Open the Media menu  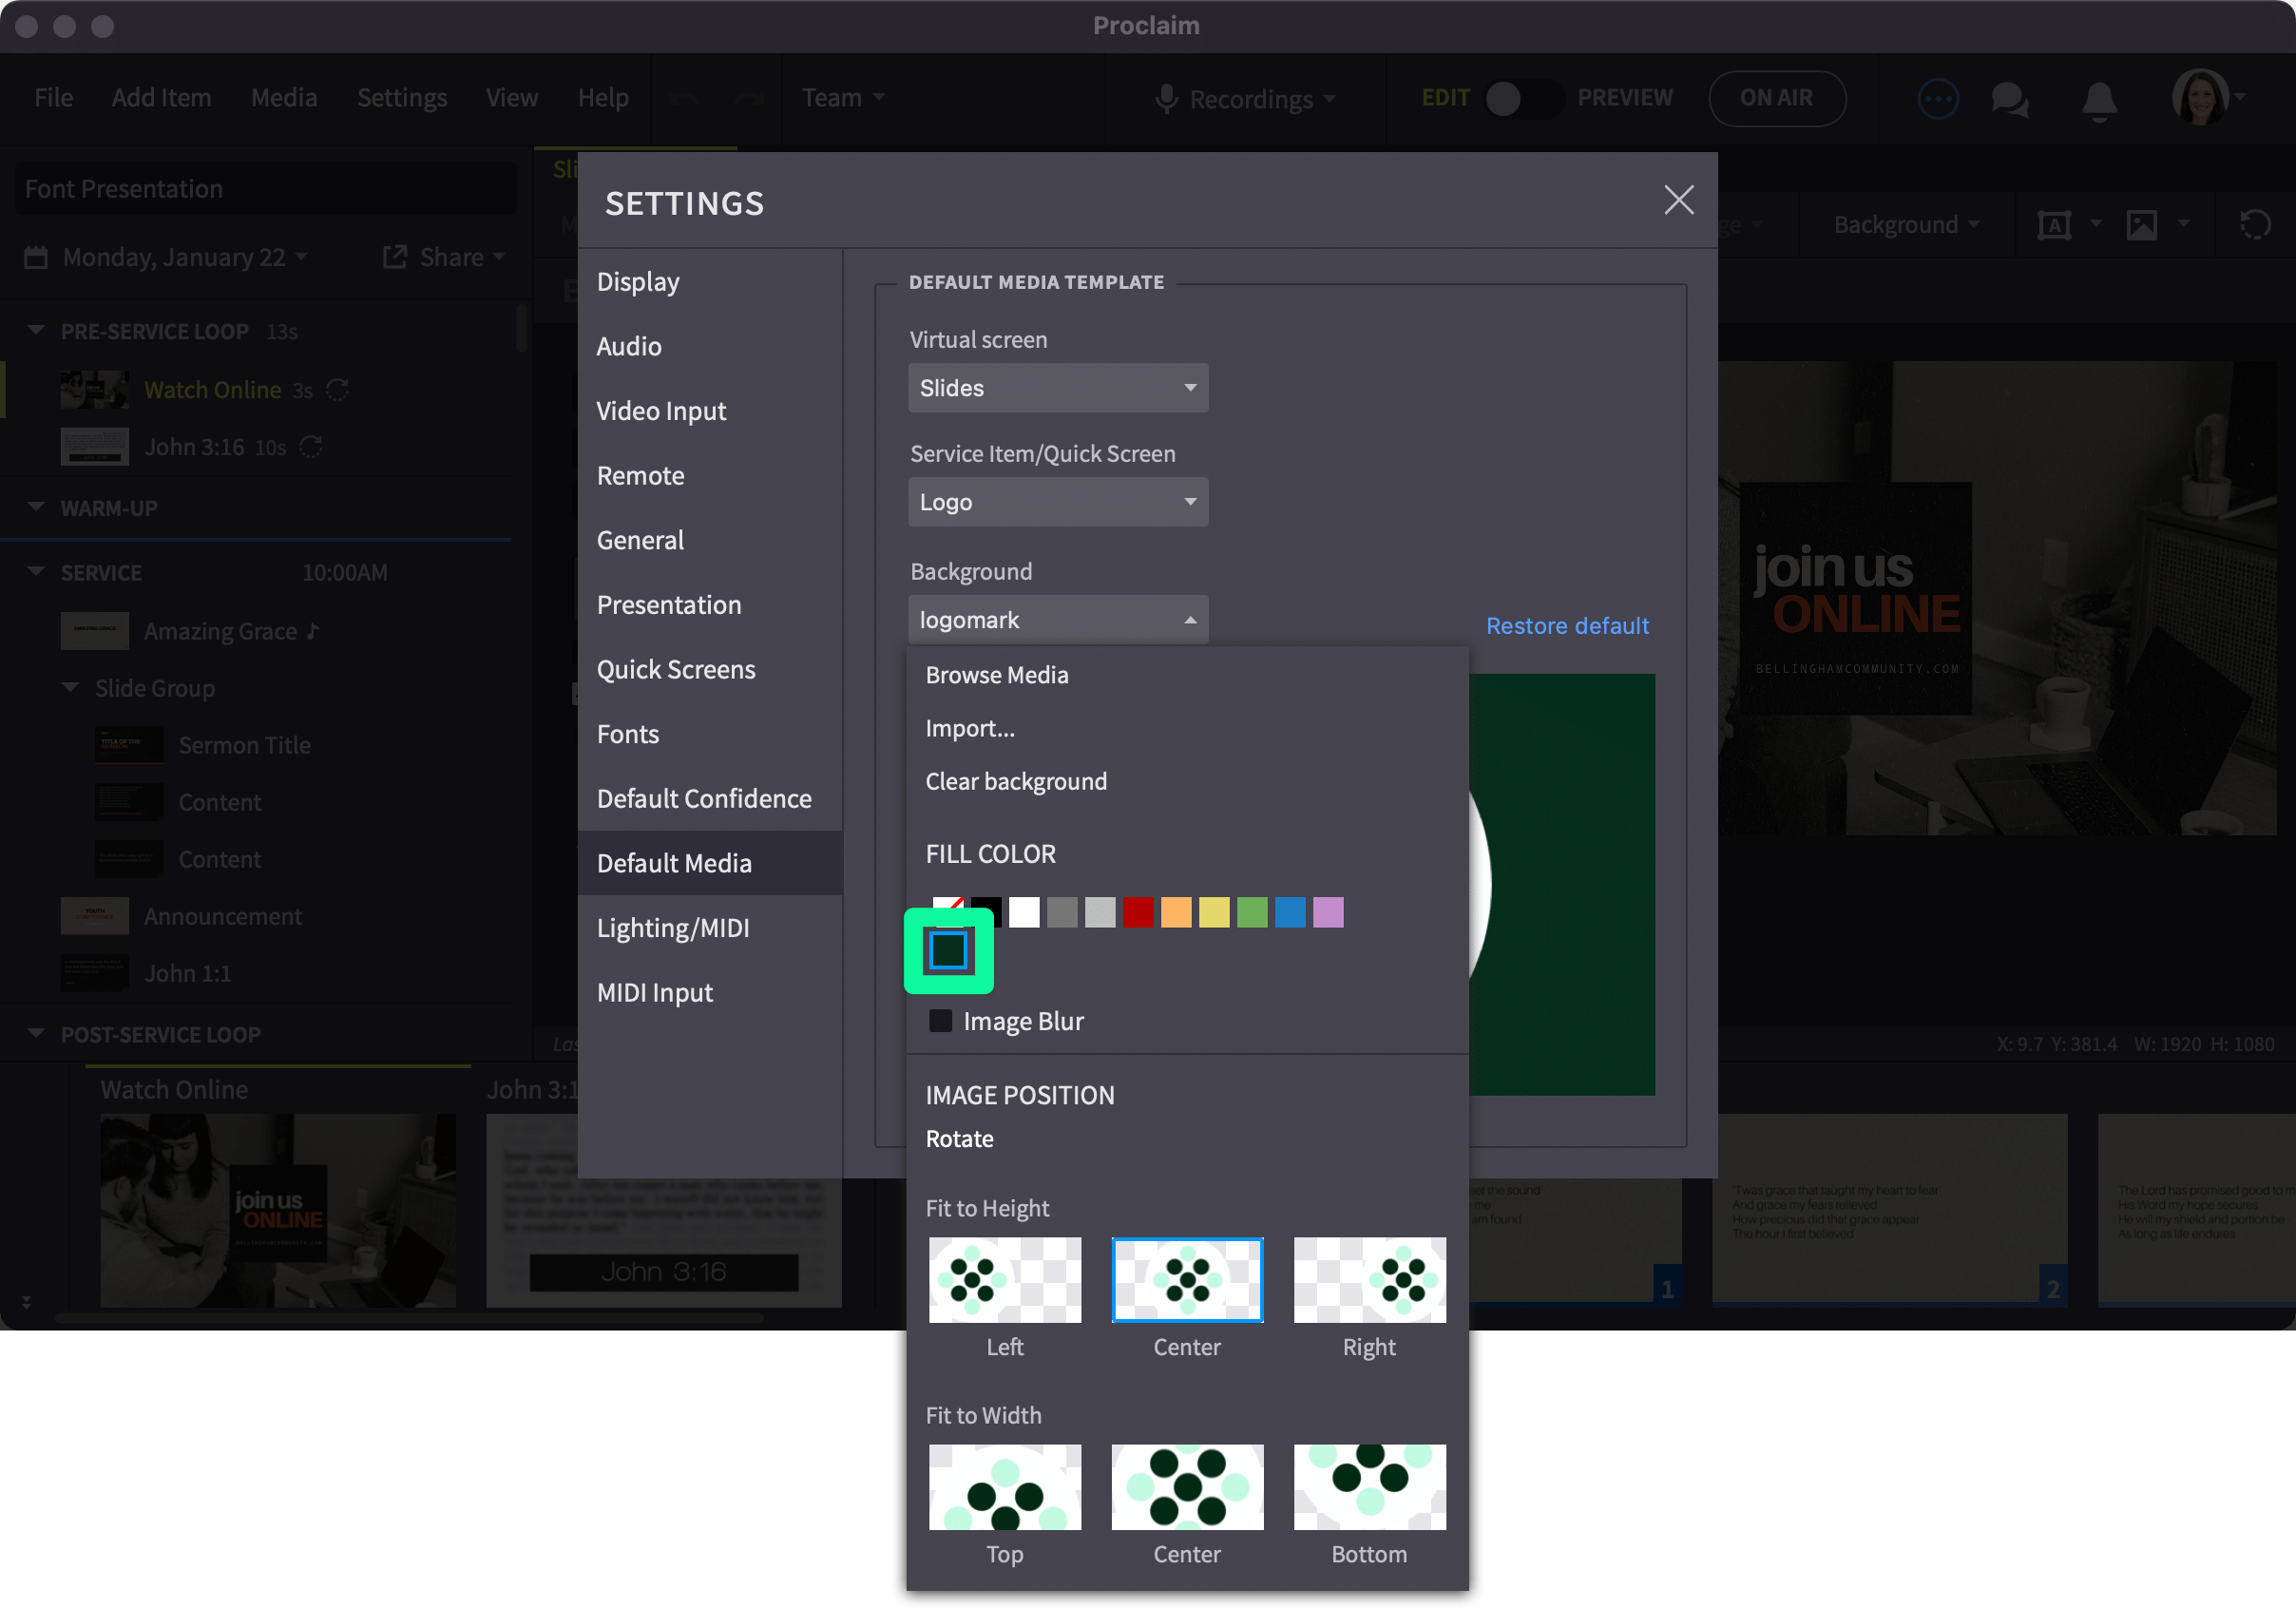284,97
